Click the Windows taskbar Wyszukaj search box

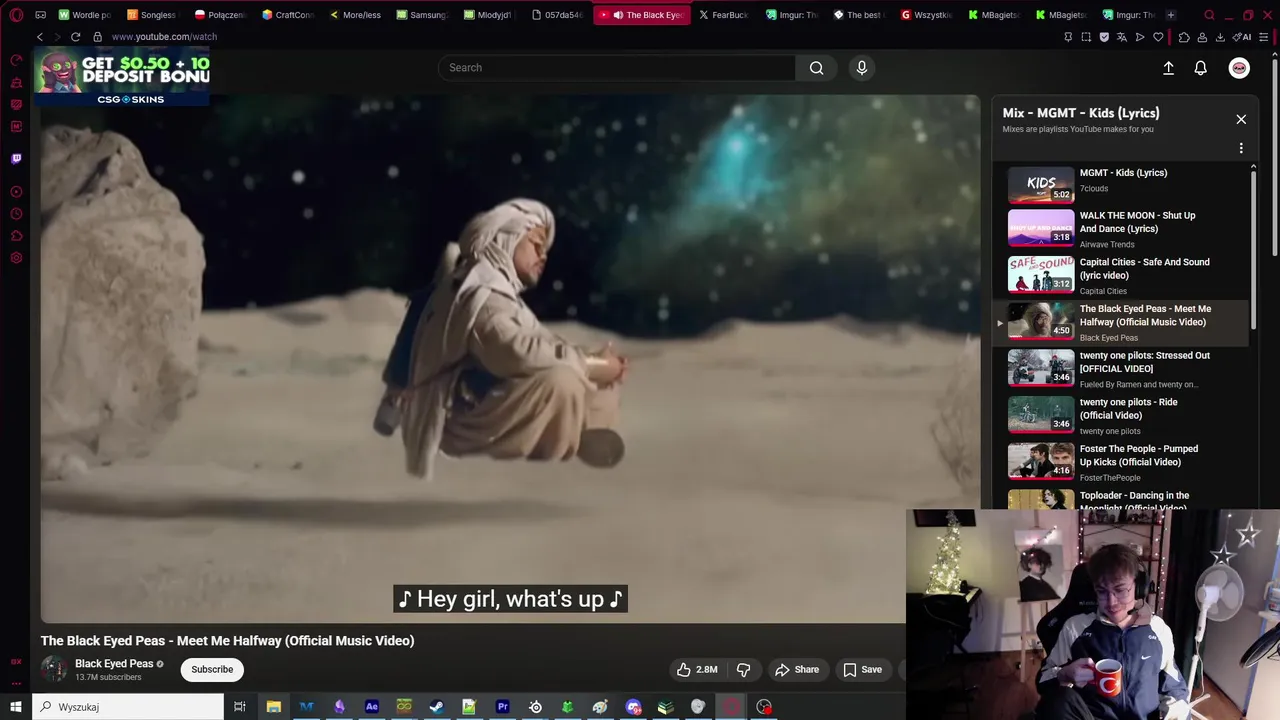128,707
